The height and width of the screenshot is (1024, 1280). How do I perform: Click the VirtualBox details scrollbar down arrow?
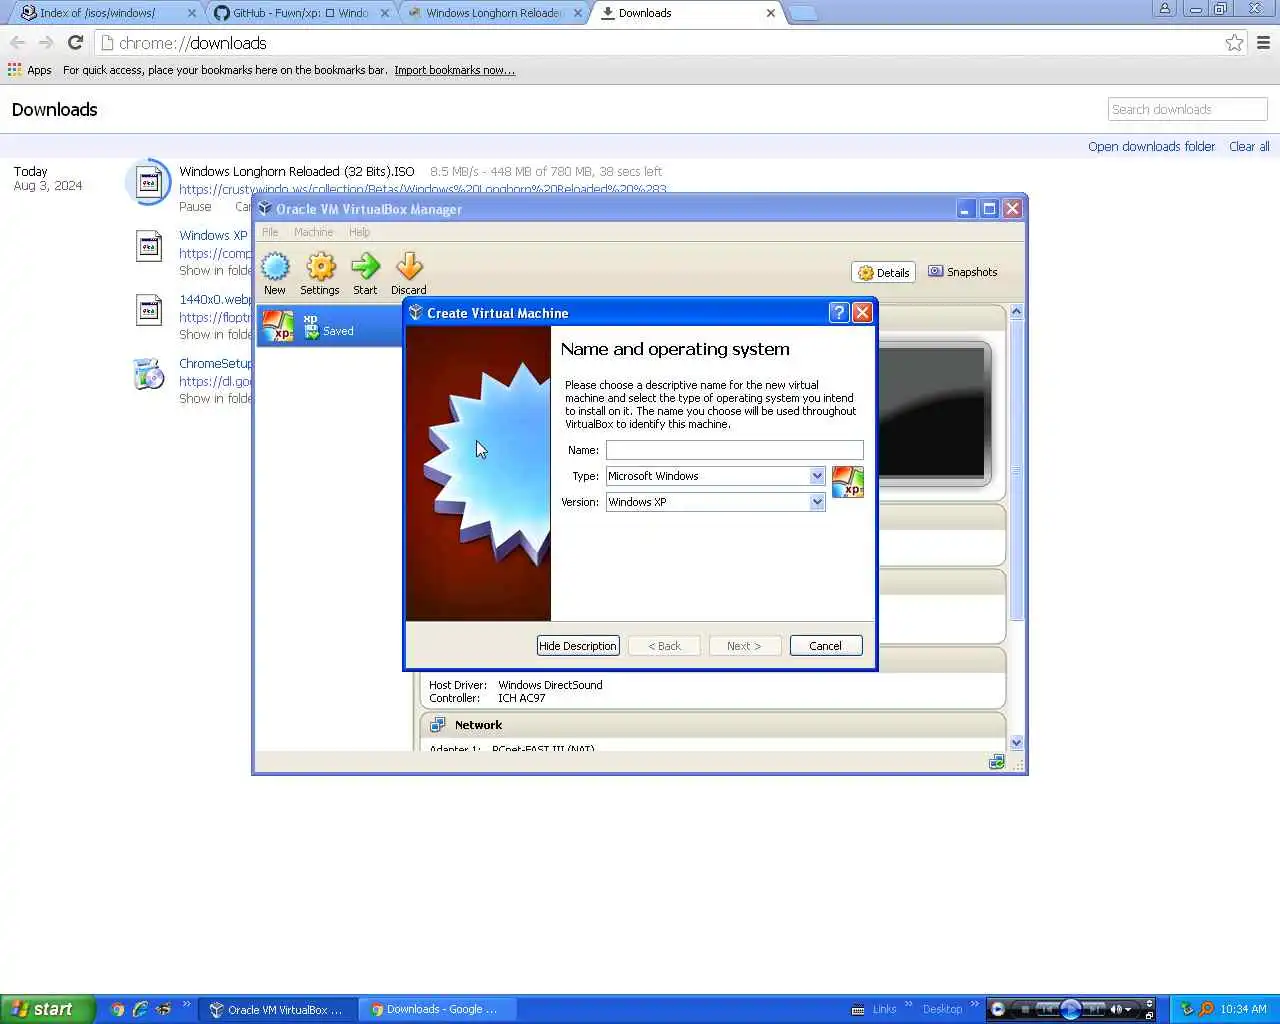1016,742
